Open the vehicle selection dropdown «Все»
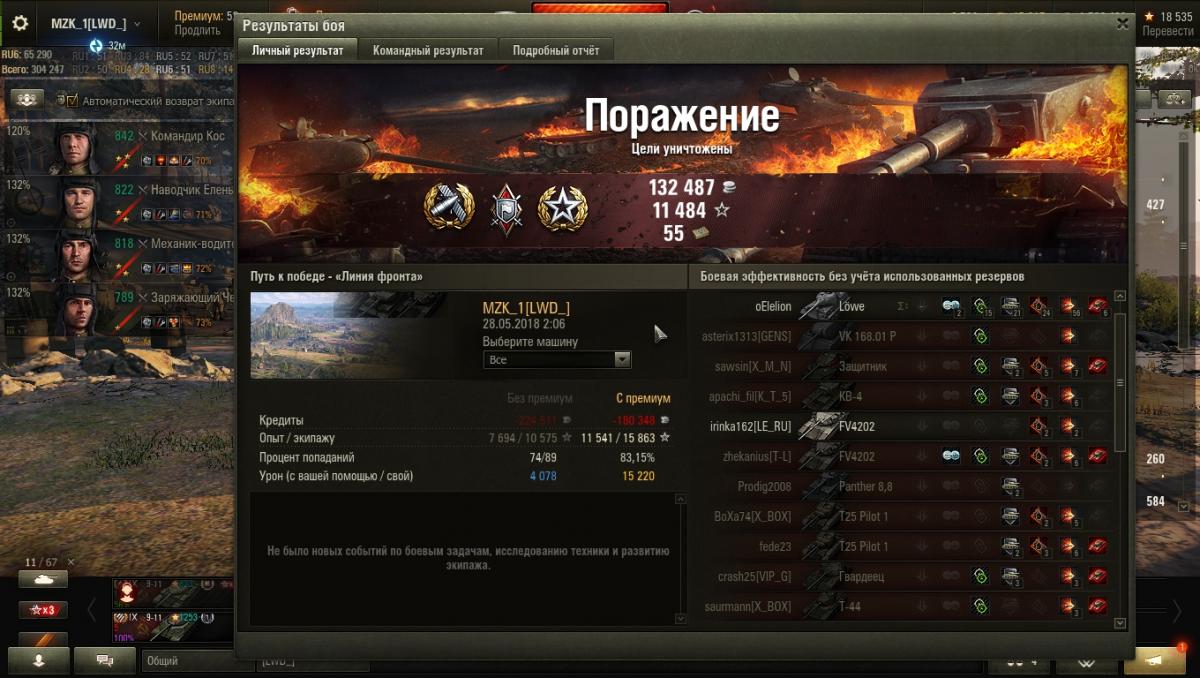 [x=557, y=359]
